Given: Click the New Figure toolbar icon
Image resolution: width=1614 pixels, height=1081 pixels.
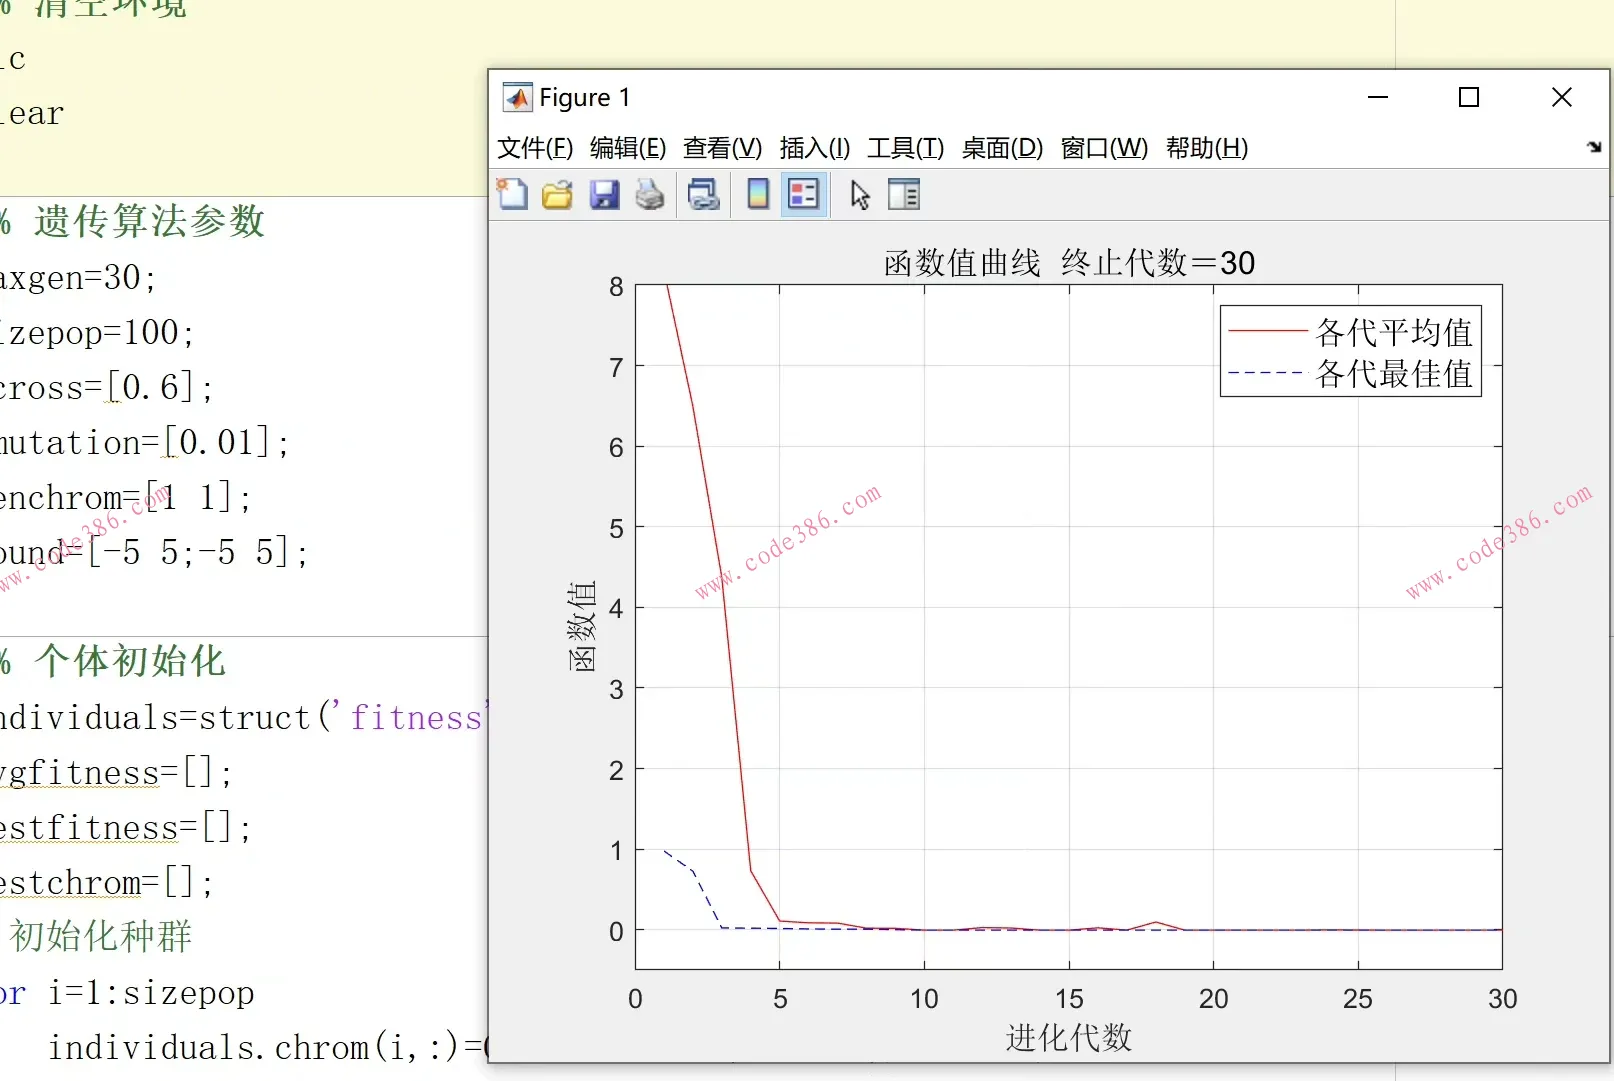Looking at the screenshot, I should (513, 194).
